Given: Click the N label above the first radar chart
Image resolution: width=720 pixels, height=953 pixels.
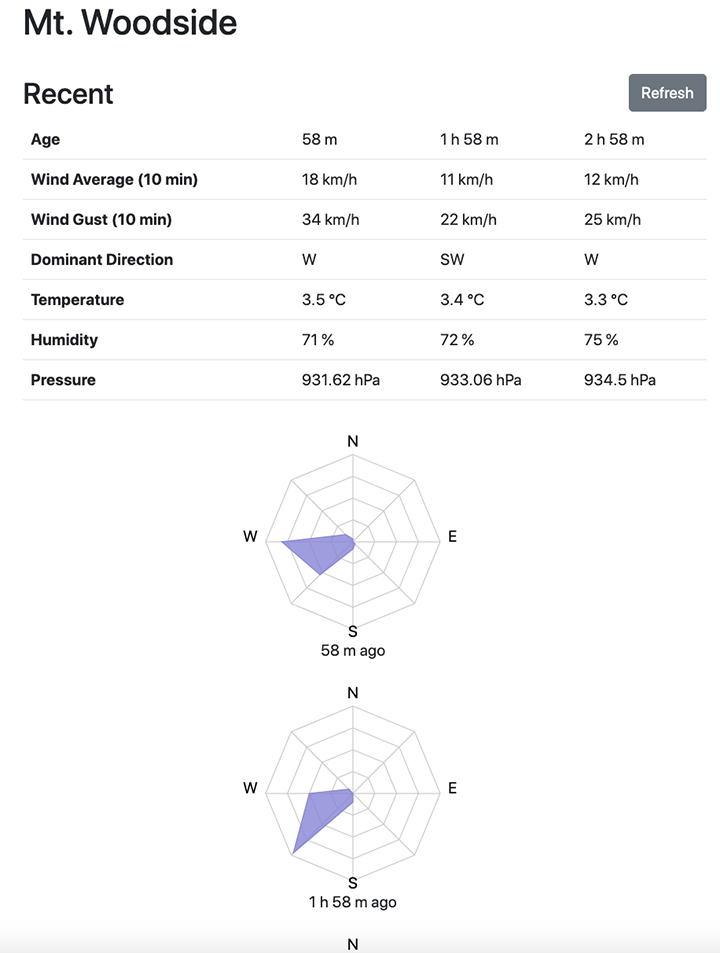Looking at the screenshot, I should [x=352, y=441].
